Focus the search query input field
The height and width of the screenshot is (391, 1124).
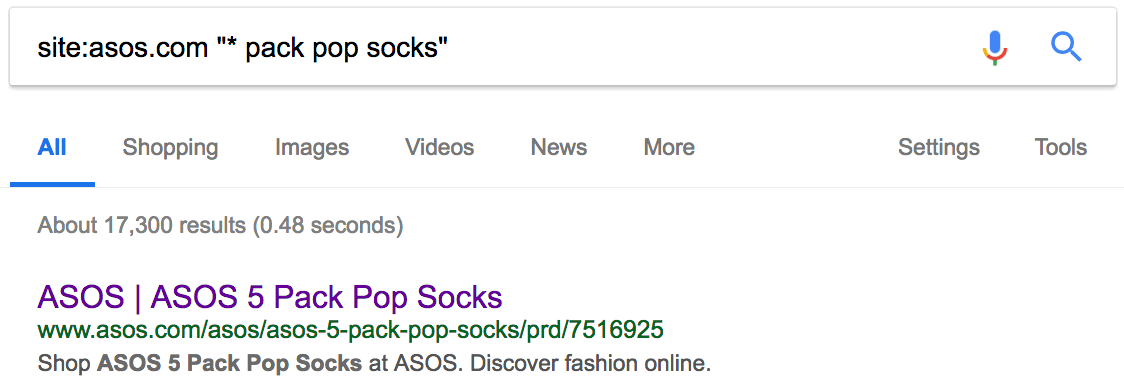click(x=495, y=48)
